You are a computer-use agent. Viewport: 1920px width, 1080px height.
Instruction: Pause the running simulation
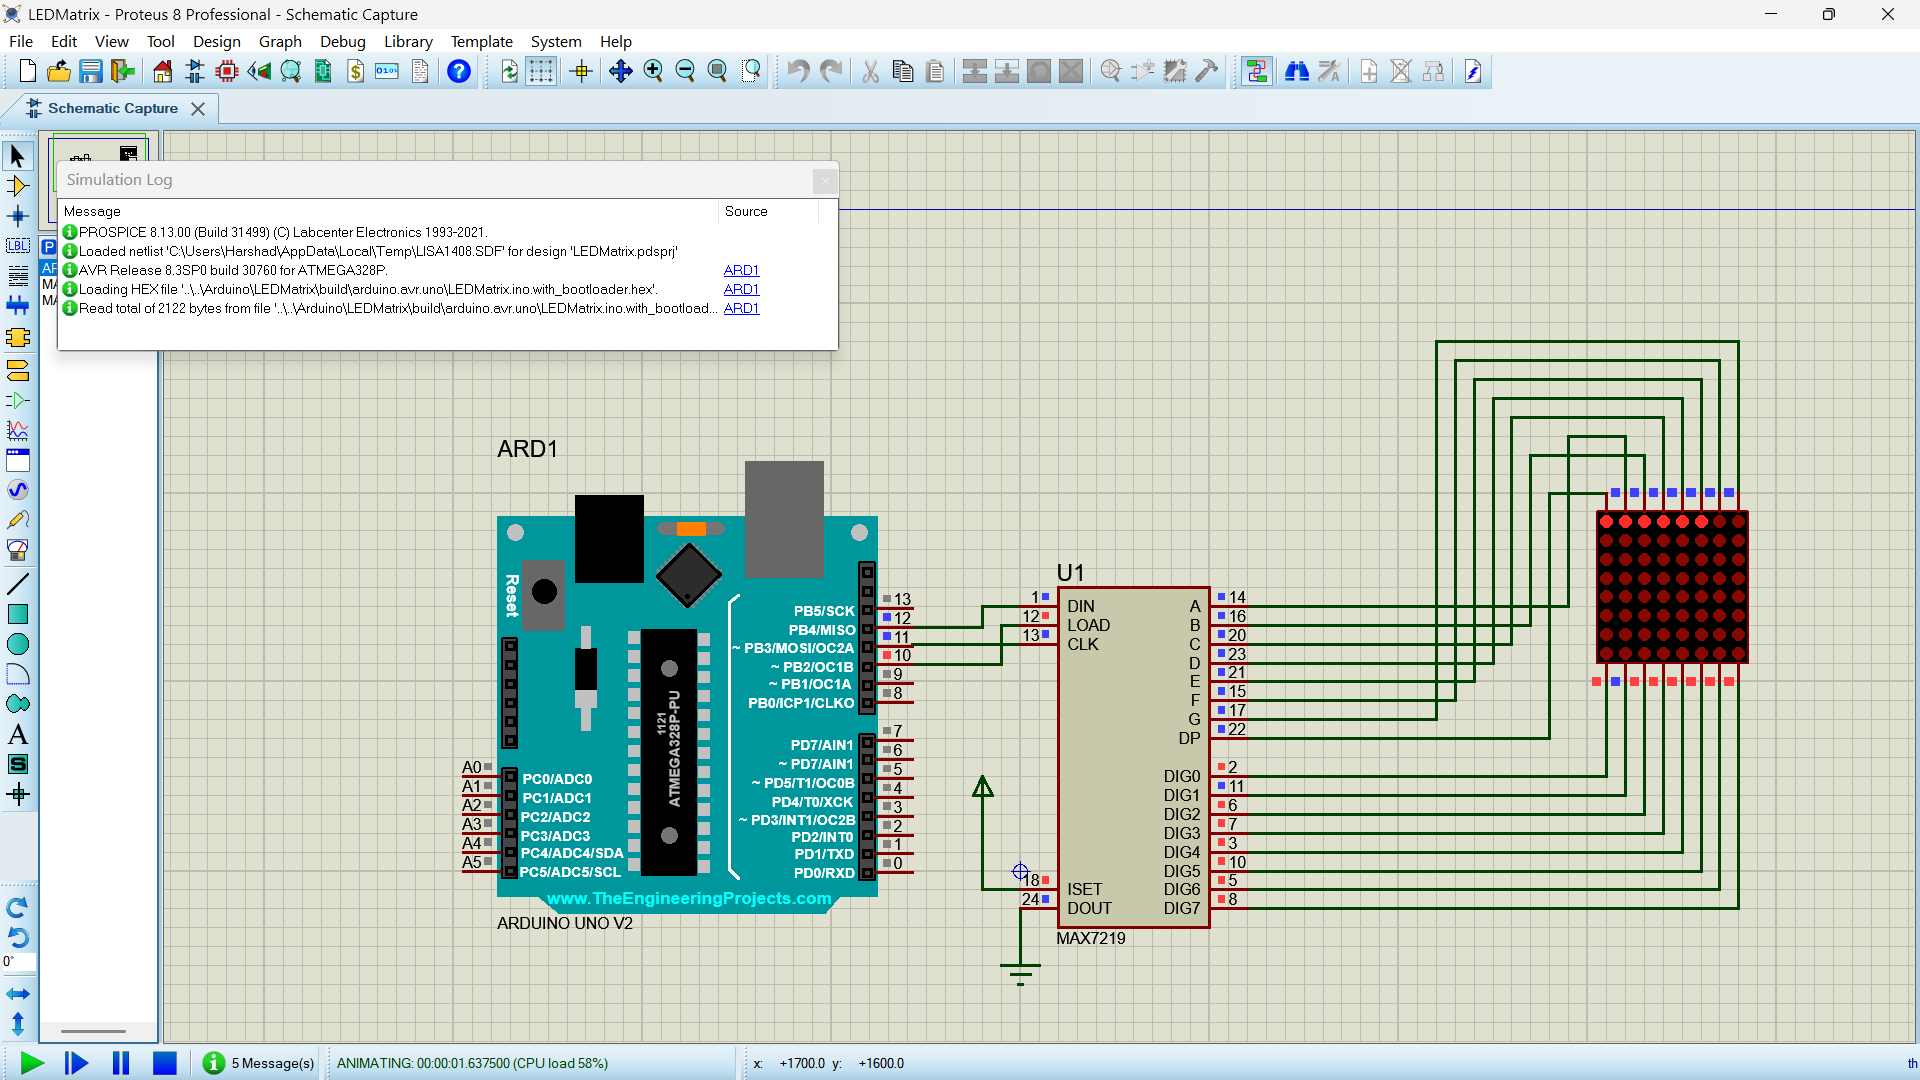pyautogui.click(x=121, y=1063)
